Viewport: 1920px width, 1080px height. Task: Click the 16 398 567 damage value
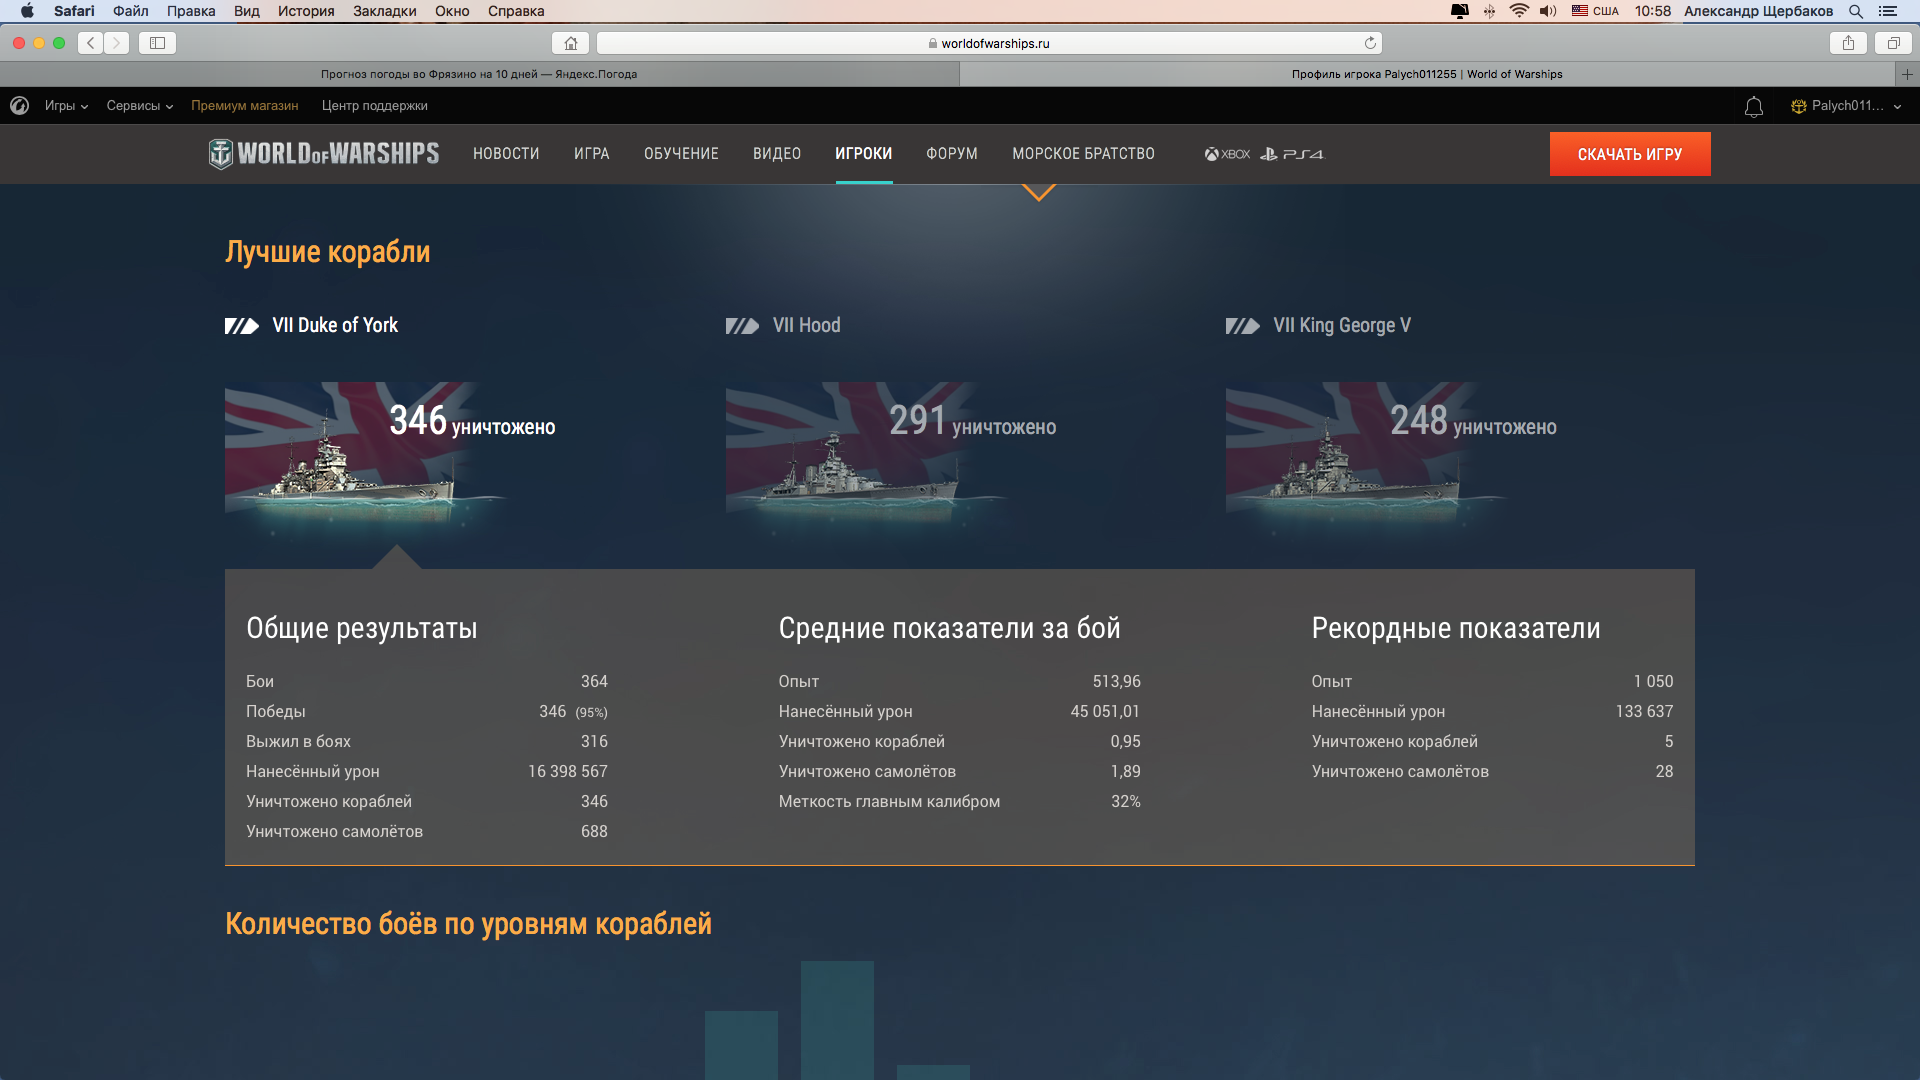(568, 771)
